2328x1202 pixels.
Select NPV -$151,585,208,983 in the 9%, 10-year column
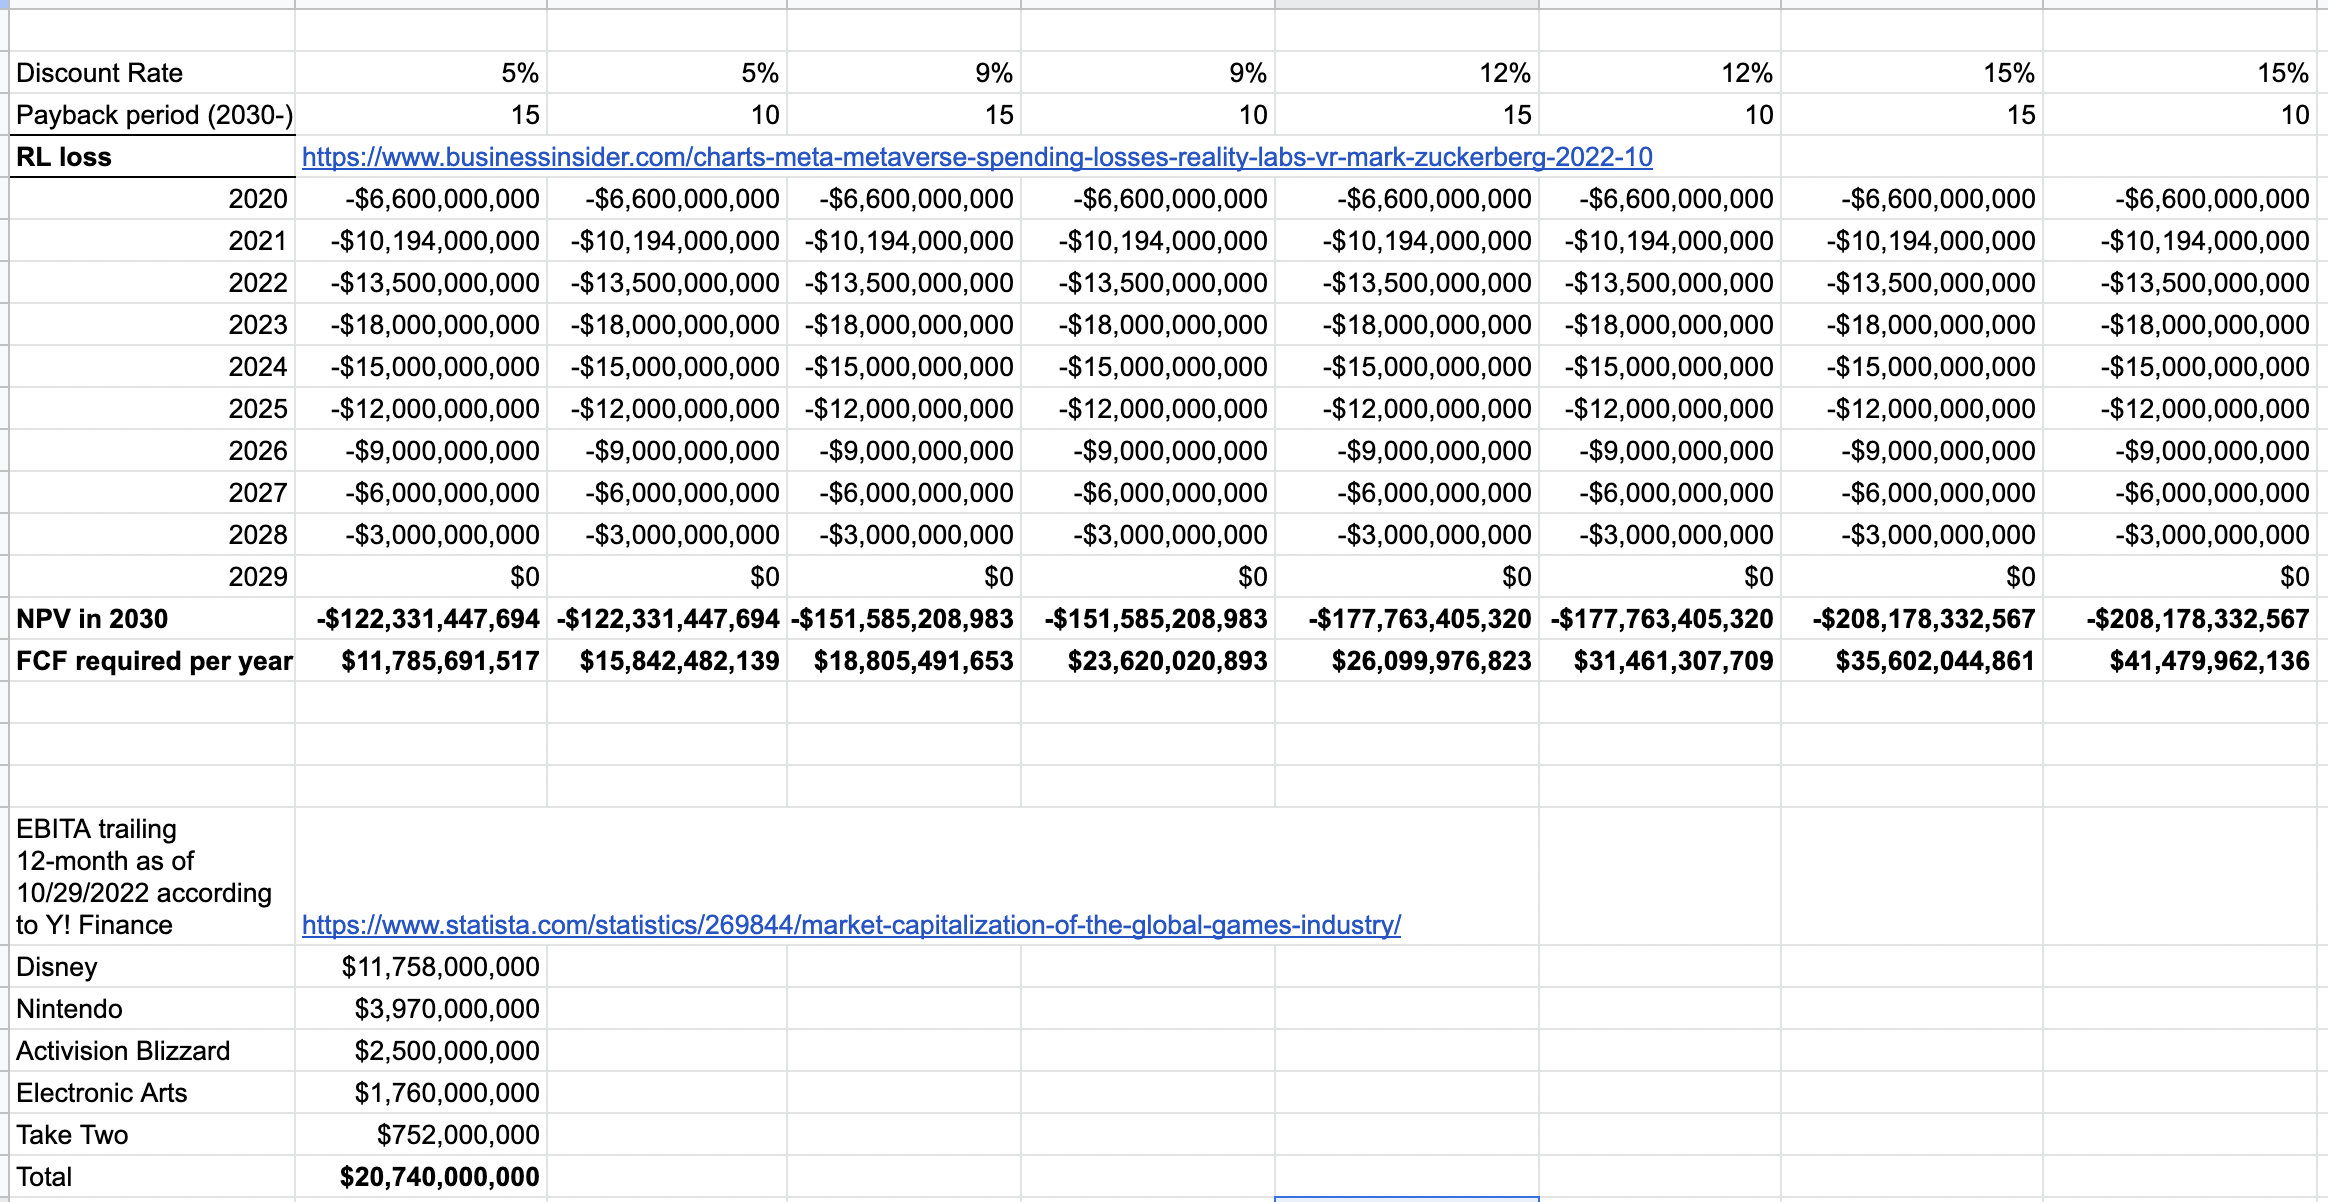(1148, 619)
